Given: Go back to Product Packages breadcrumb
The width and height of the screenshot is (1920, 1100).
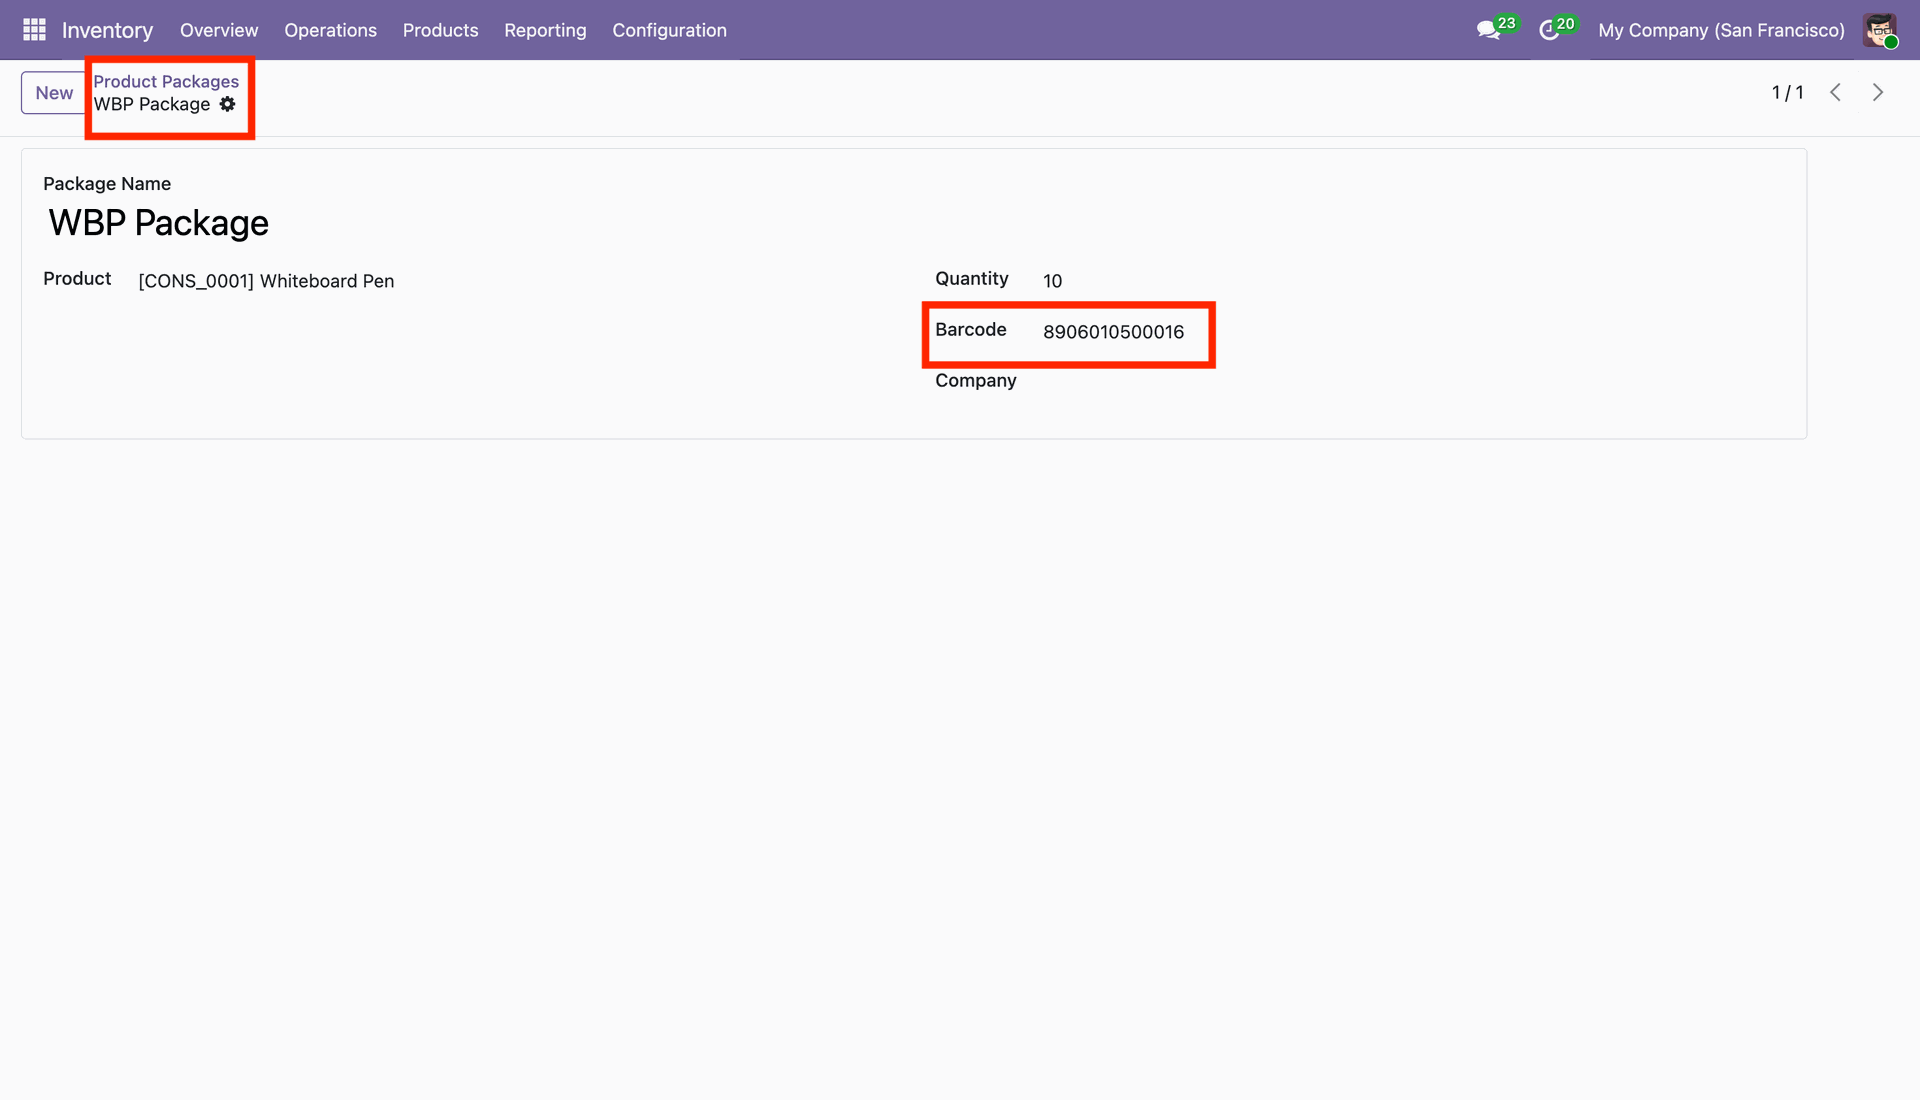Looking at the screenshot, I should [166, 81].
